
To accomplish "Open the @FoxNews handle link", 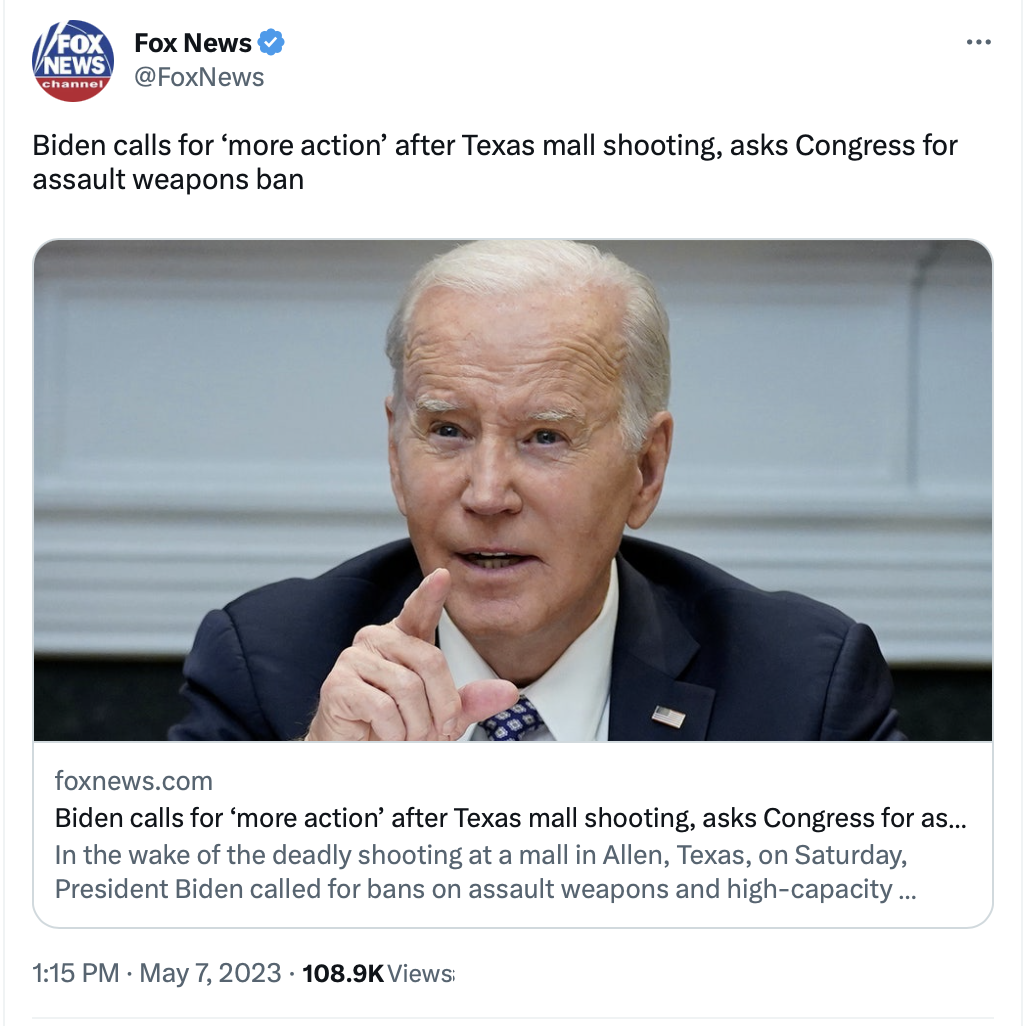I will click(x=199, y=77).
